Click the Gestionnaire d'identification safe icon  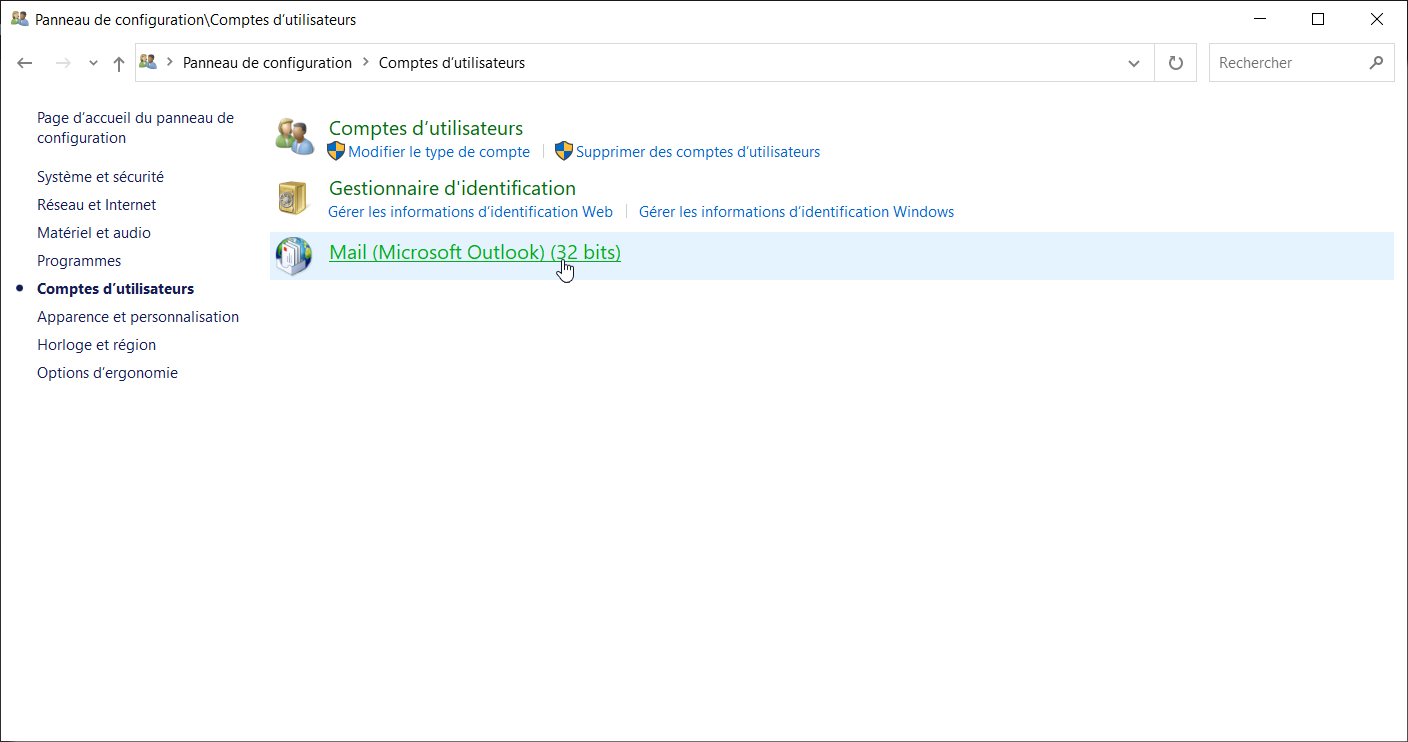click(x=294, y=197)
